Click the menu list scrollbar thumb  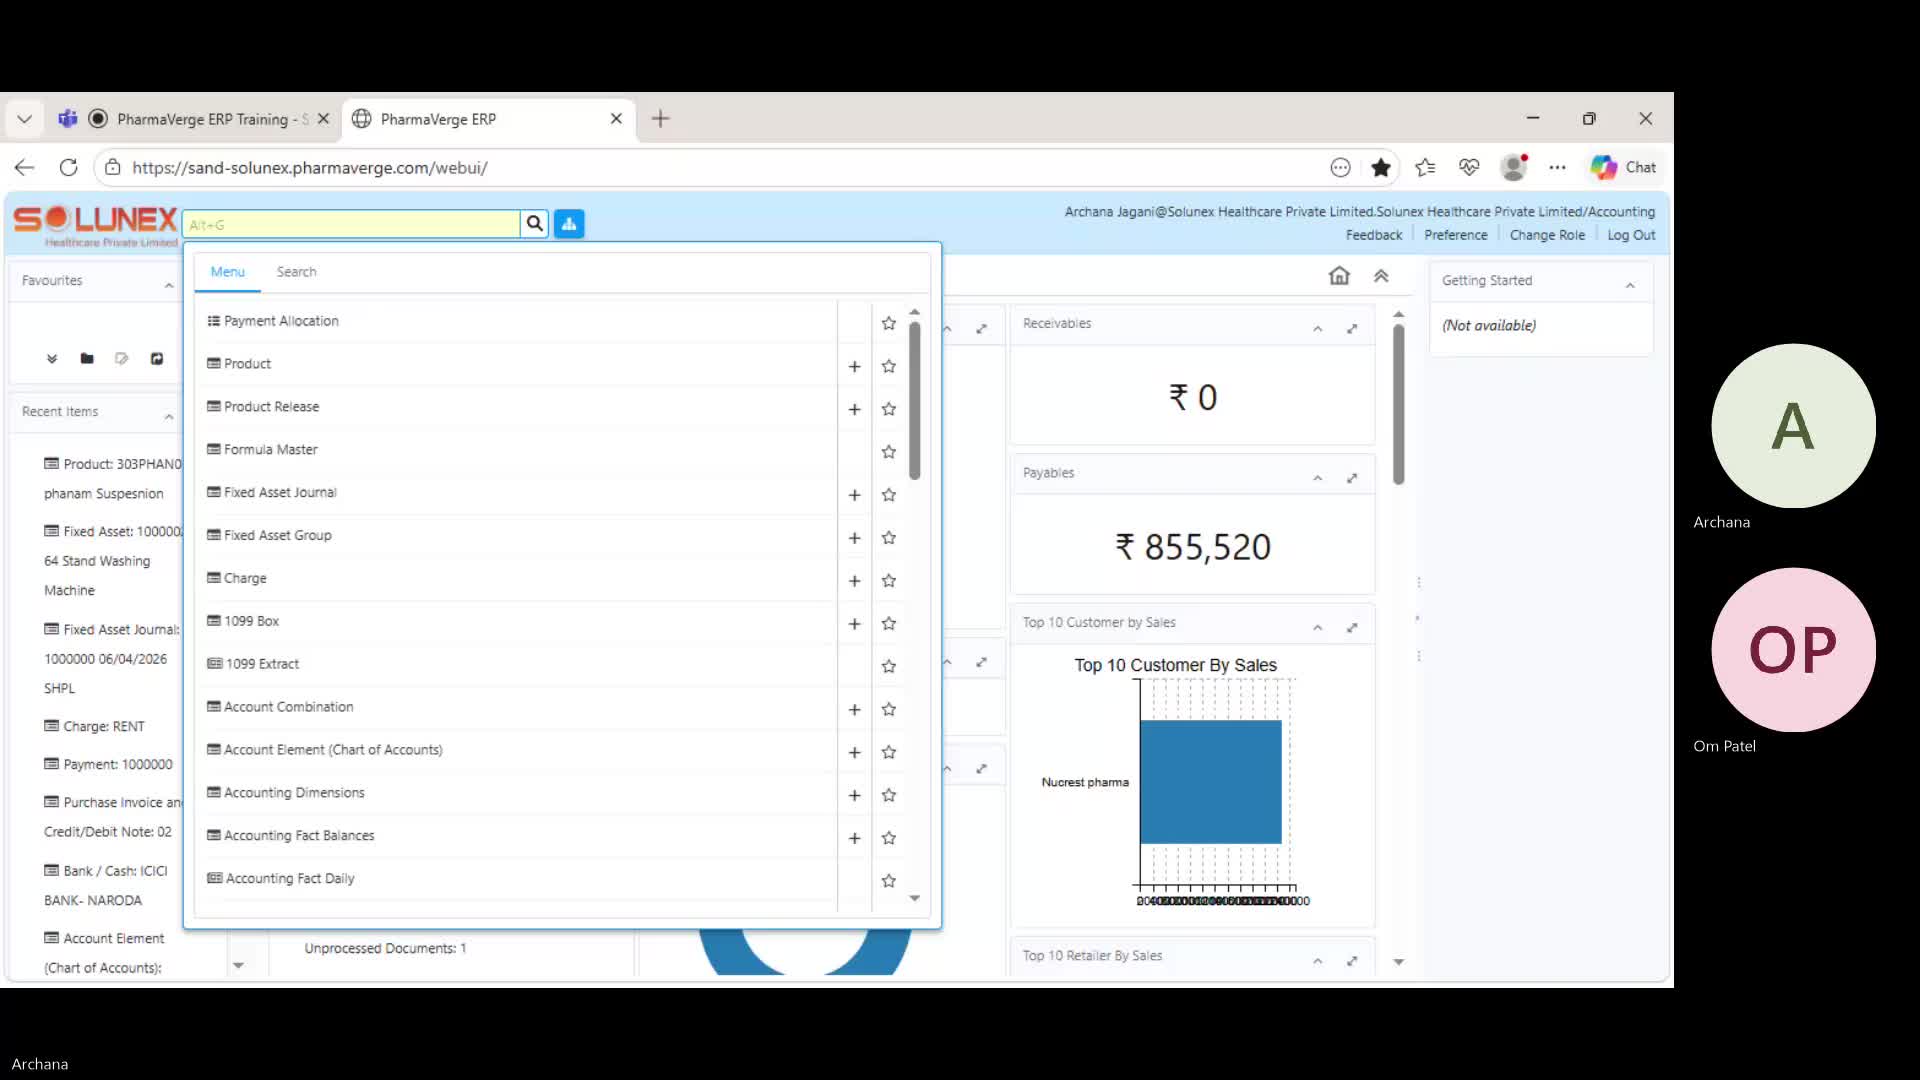[914, 400]
